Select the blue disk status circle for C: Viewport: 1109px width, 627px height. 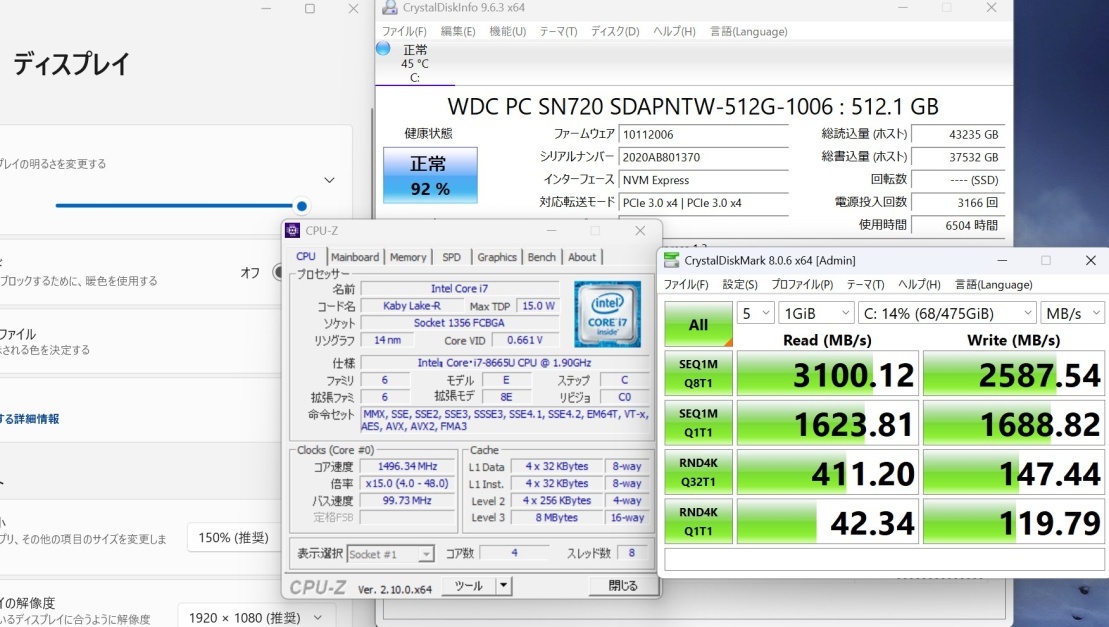[x=383, y=48]
